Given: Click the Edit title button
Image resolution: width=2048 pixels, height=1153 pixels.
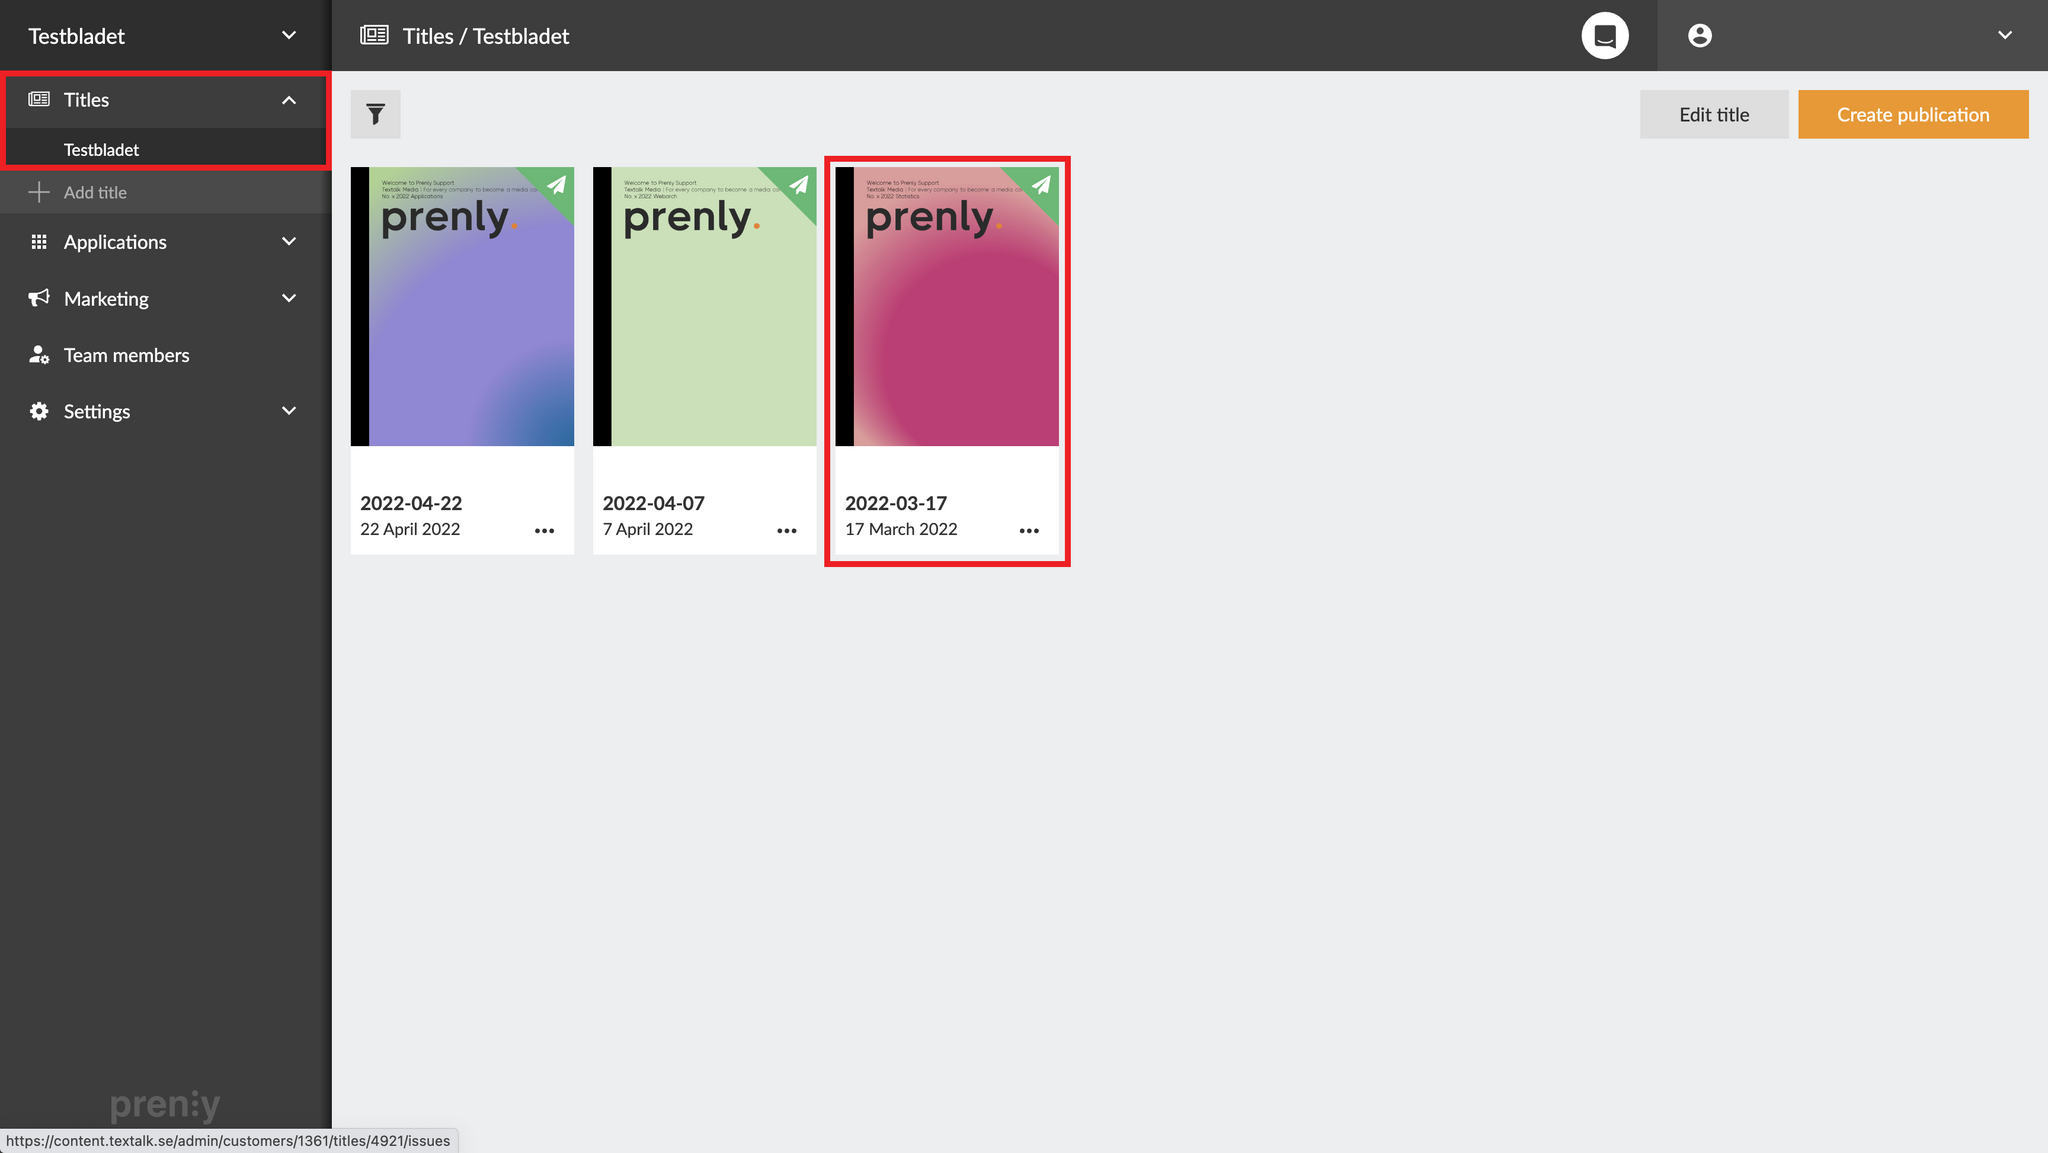Looking at the screenshot, I should pos(1713,115).
